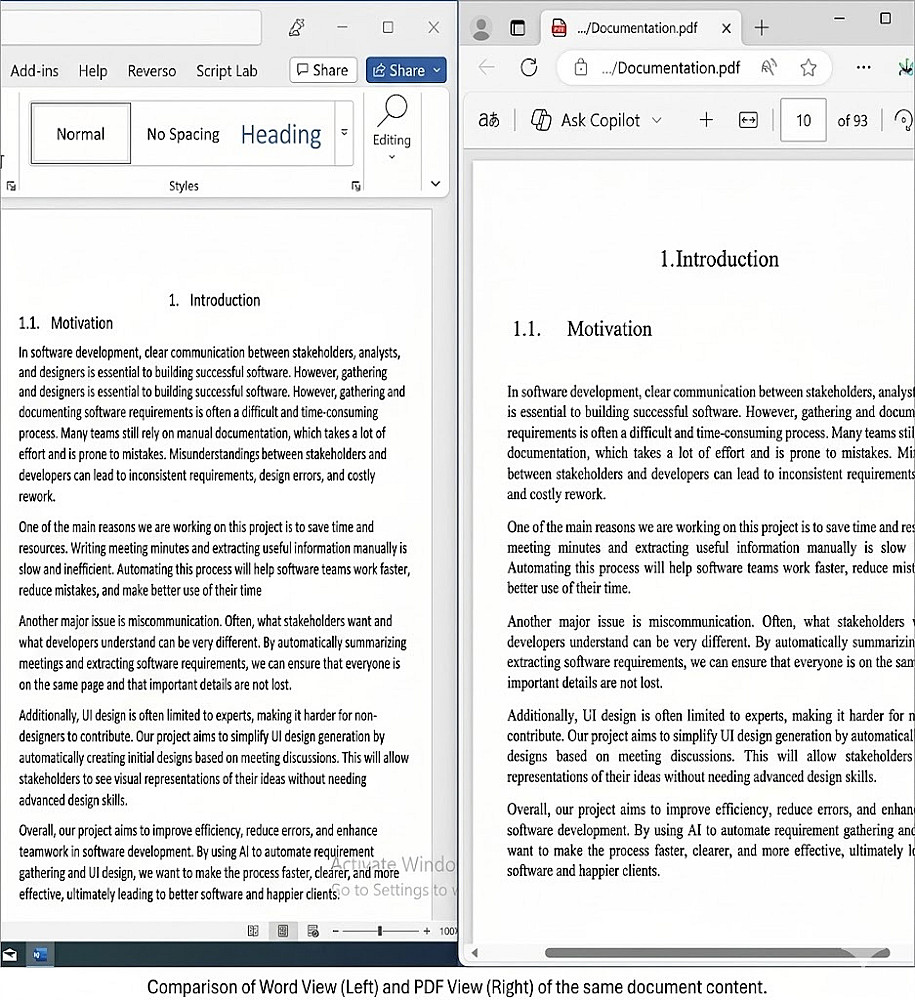Click the blue Share button
The width and height of the screenshot is (915, 1000).
click(x=399, y=70)
